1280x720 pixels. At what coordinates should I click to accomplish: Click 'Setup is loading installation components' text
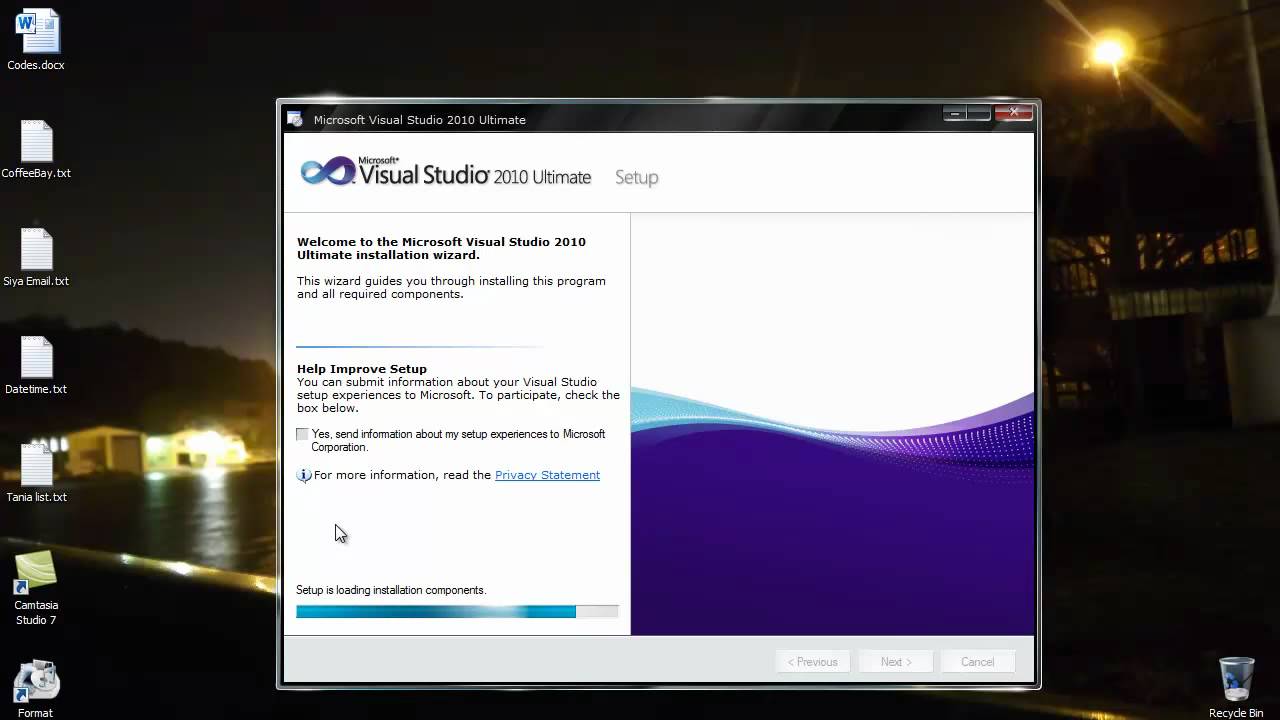391,590
